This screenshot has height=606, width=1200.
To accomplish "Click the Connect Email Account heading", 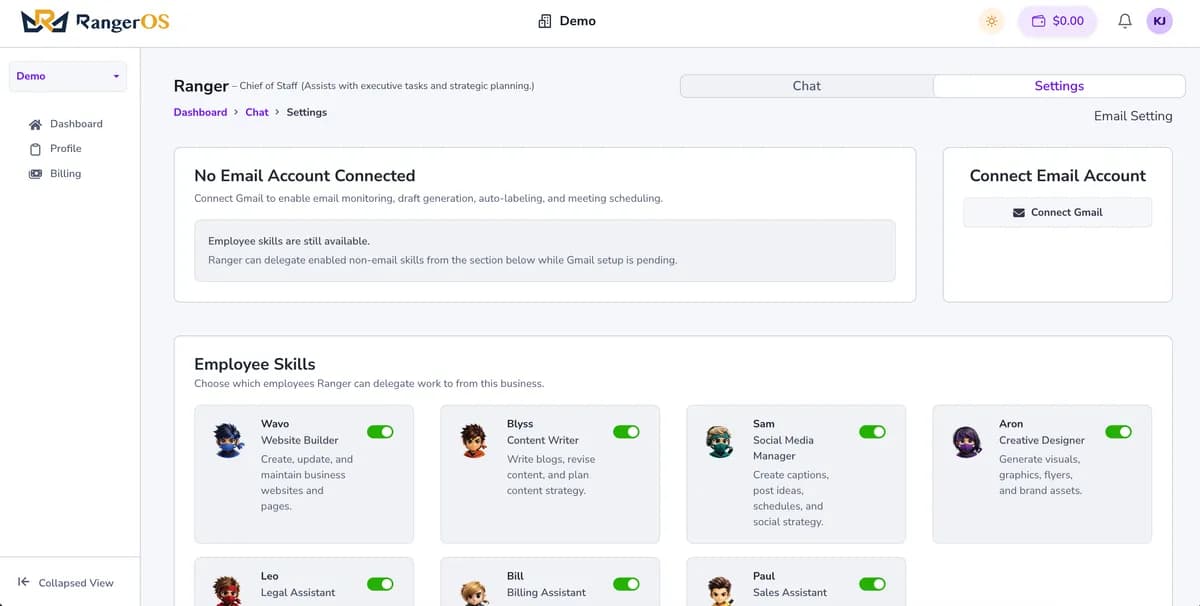I will 1058,176.
